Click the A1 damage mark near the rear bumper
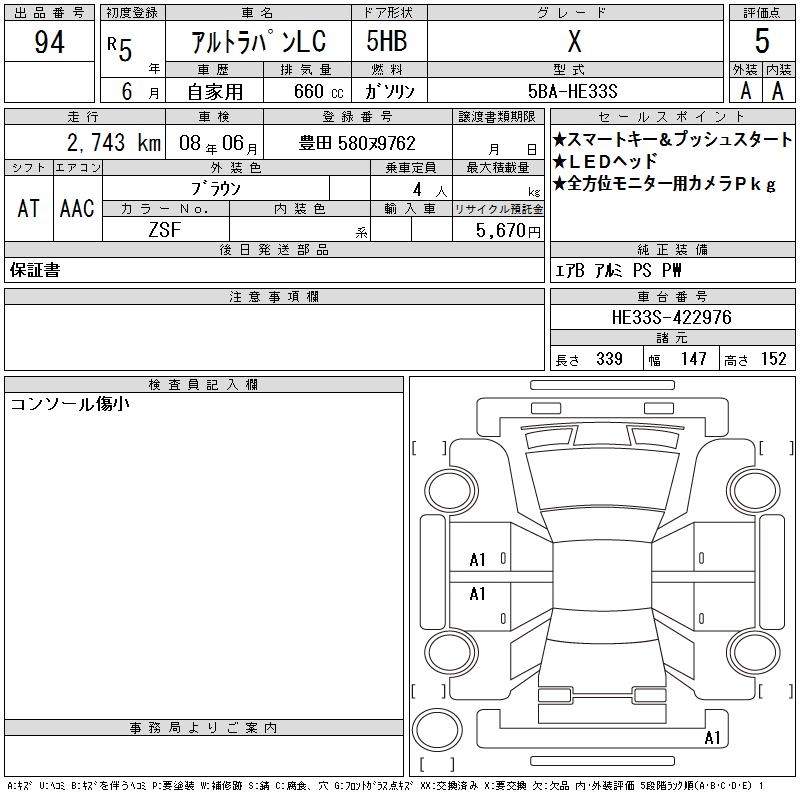This screenshot has width=800, height=800. click(x=712, y=739)
